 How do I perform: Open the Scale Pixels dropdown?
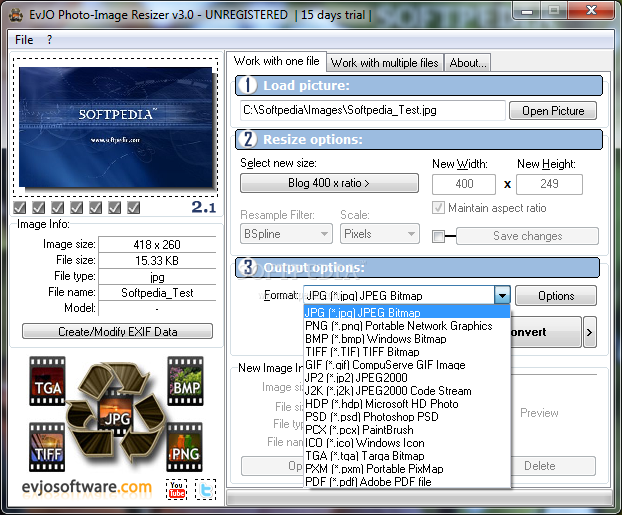[380, 234]
